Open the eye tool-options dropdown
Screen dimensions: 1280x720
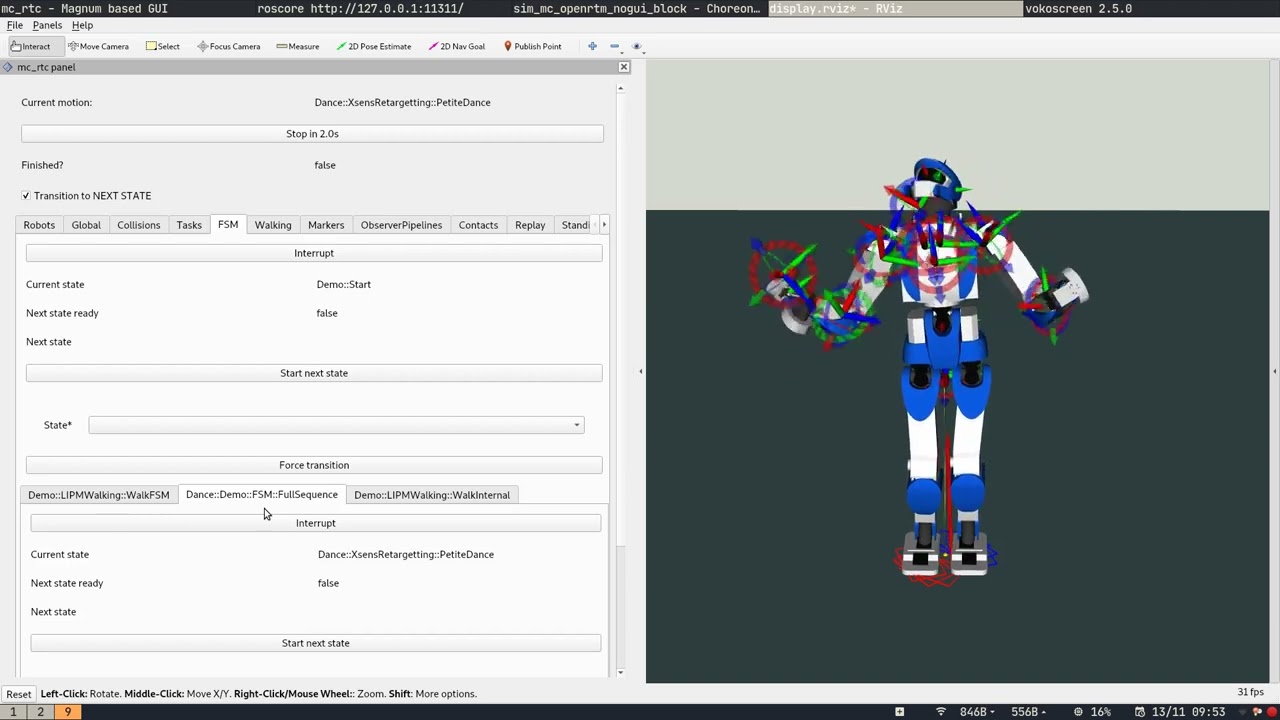click(637, 46)
